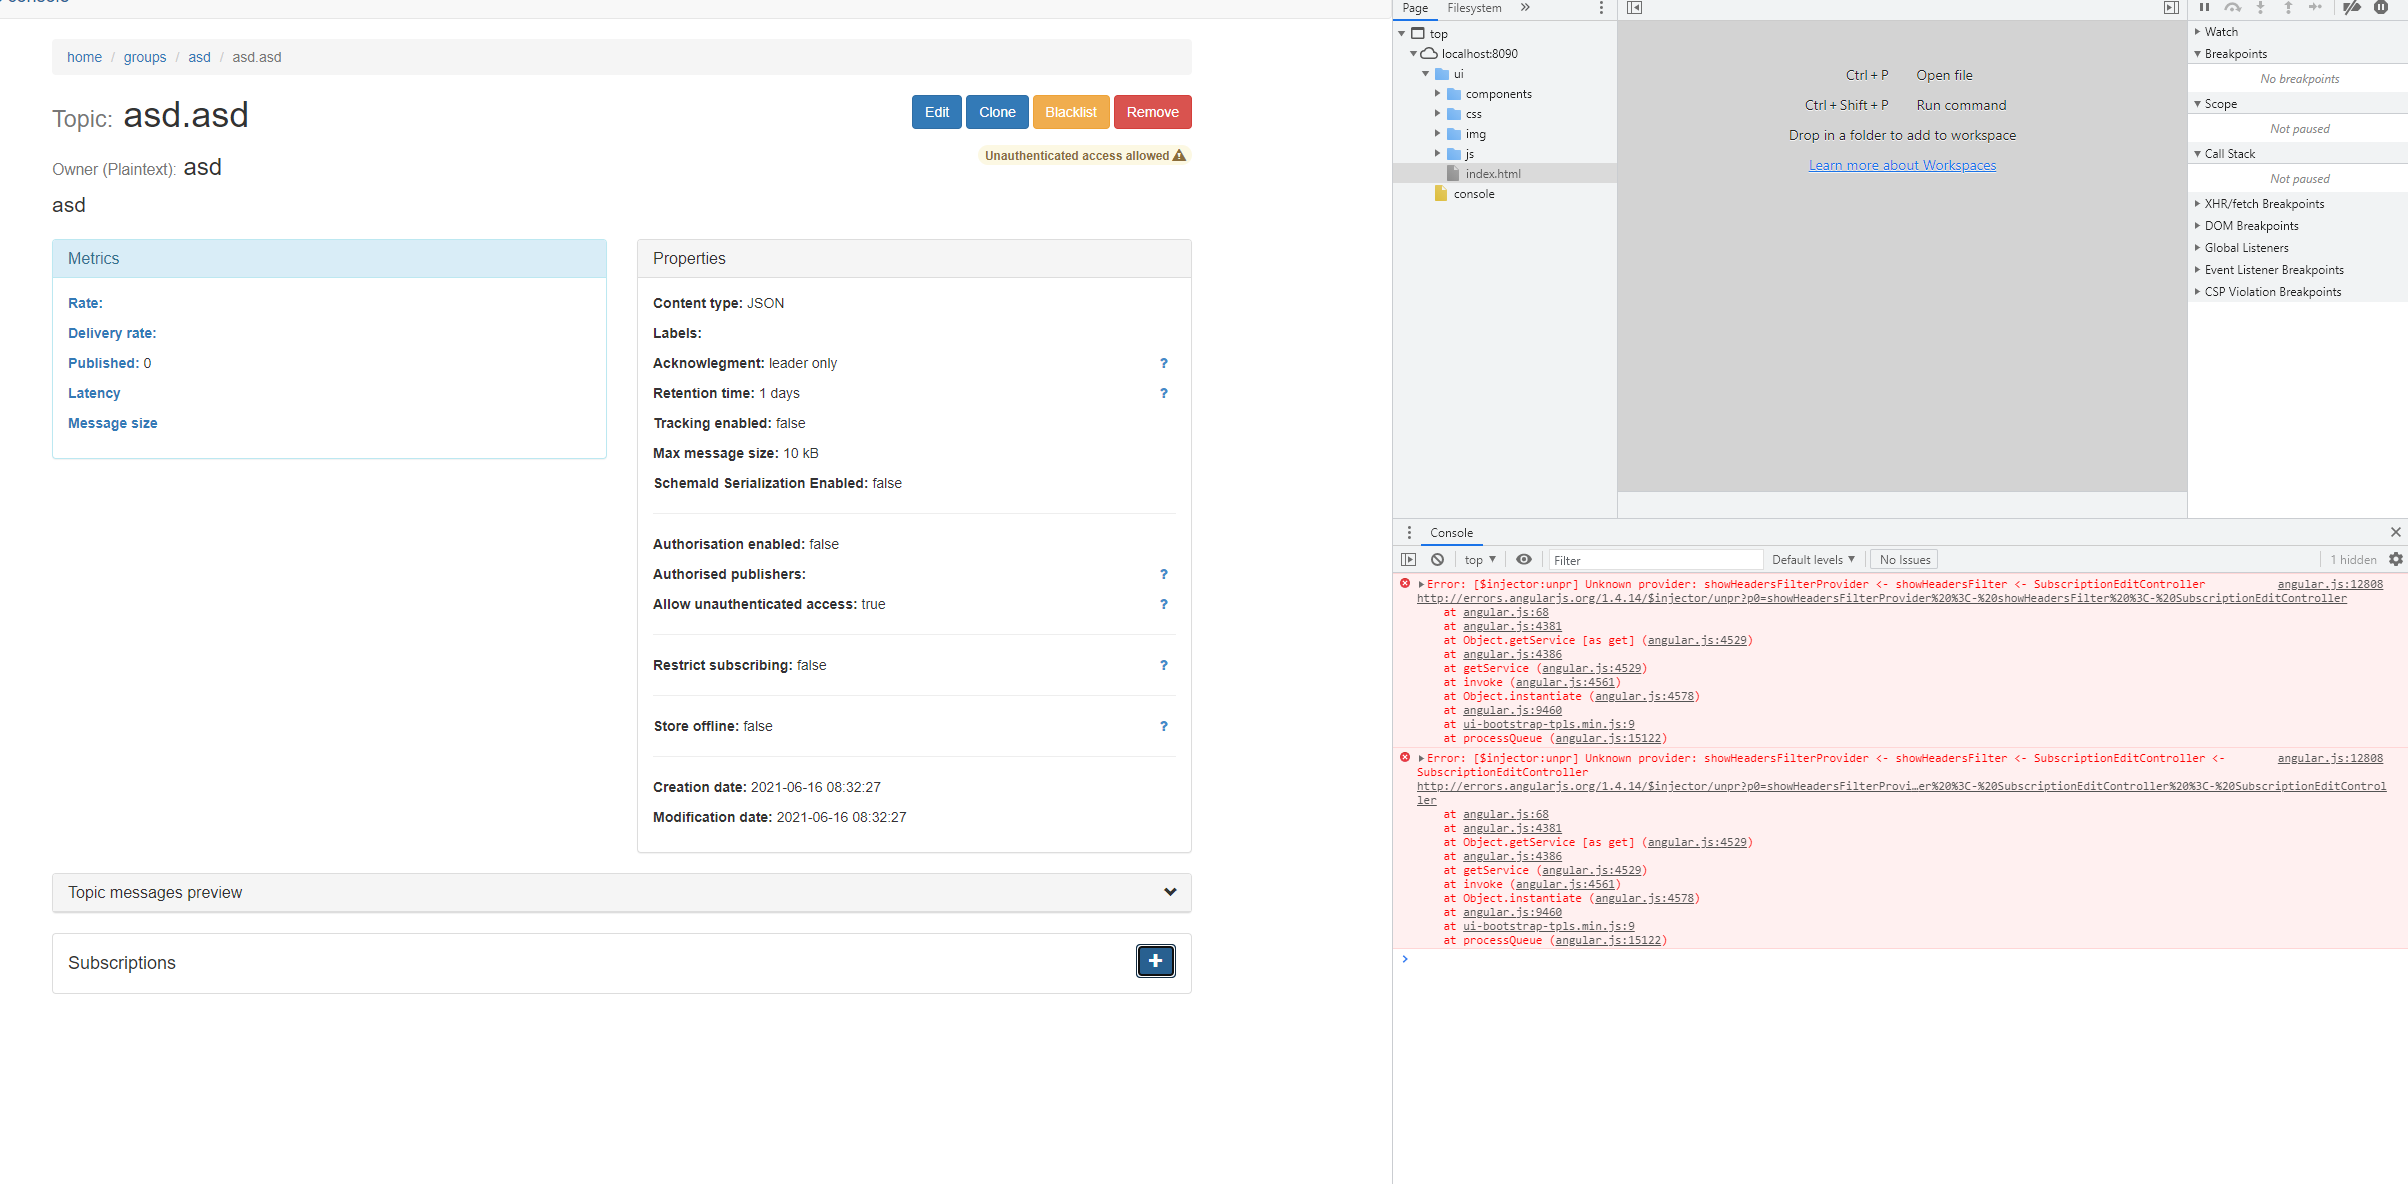The width and height of the screenshot is (2408, 1184).
Task: Open the Default levels dropdown
Action: [1814, 559]
